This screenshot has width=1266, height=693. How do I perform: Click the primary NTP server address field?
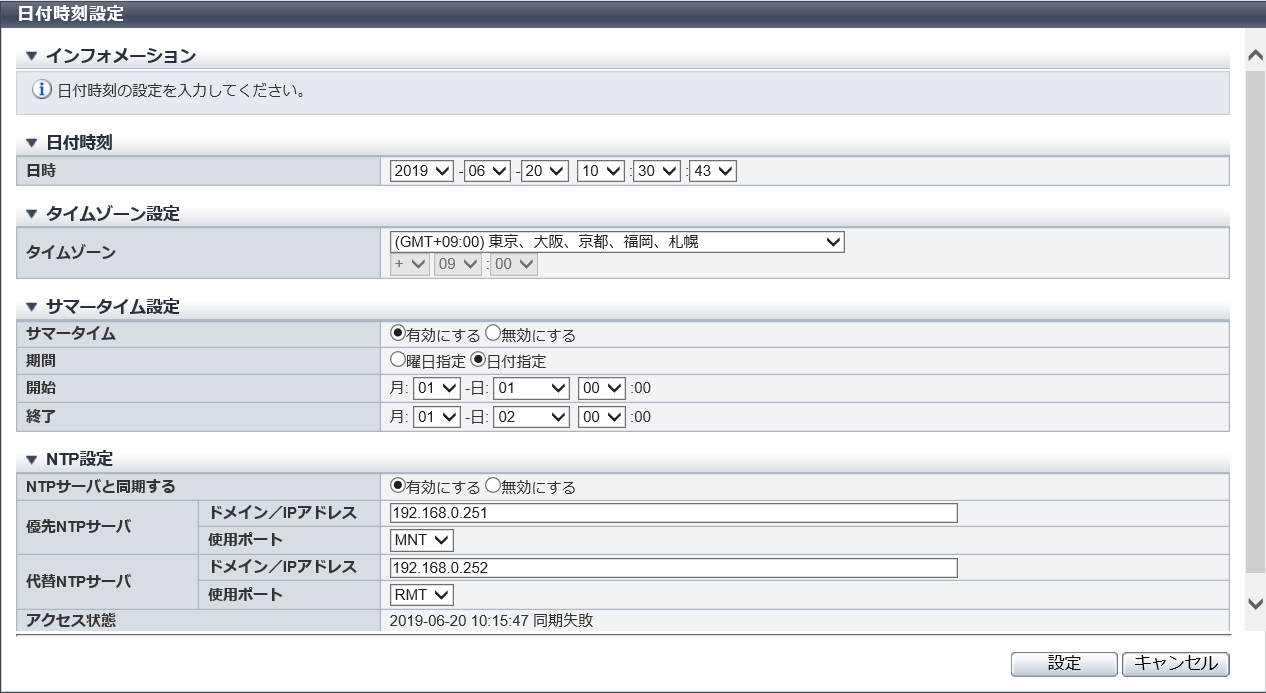[673, 513]
